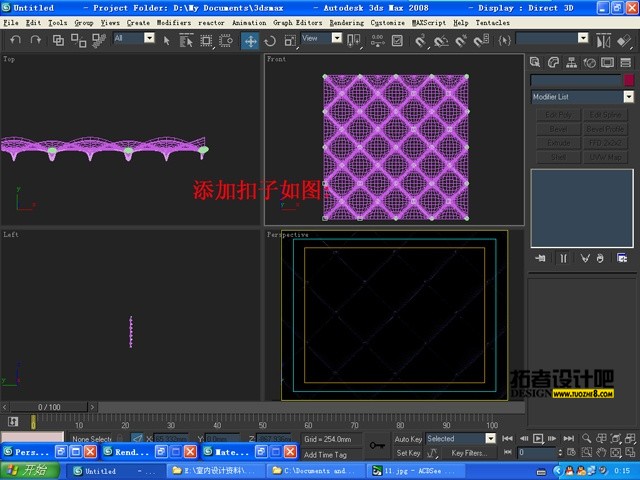Choose the Rectangular Selection Region tool
The width and height of the screenshot is (640, 480).
206,40
